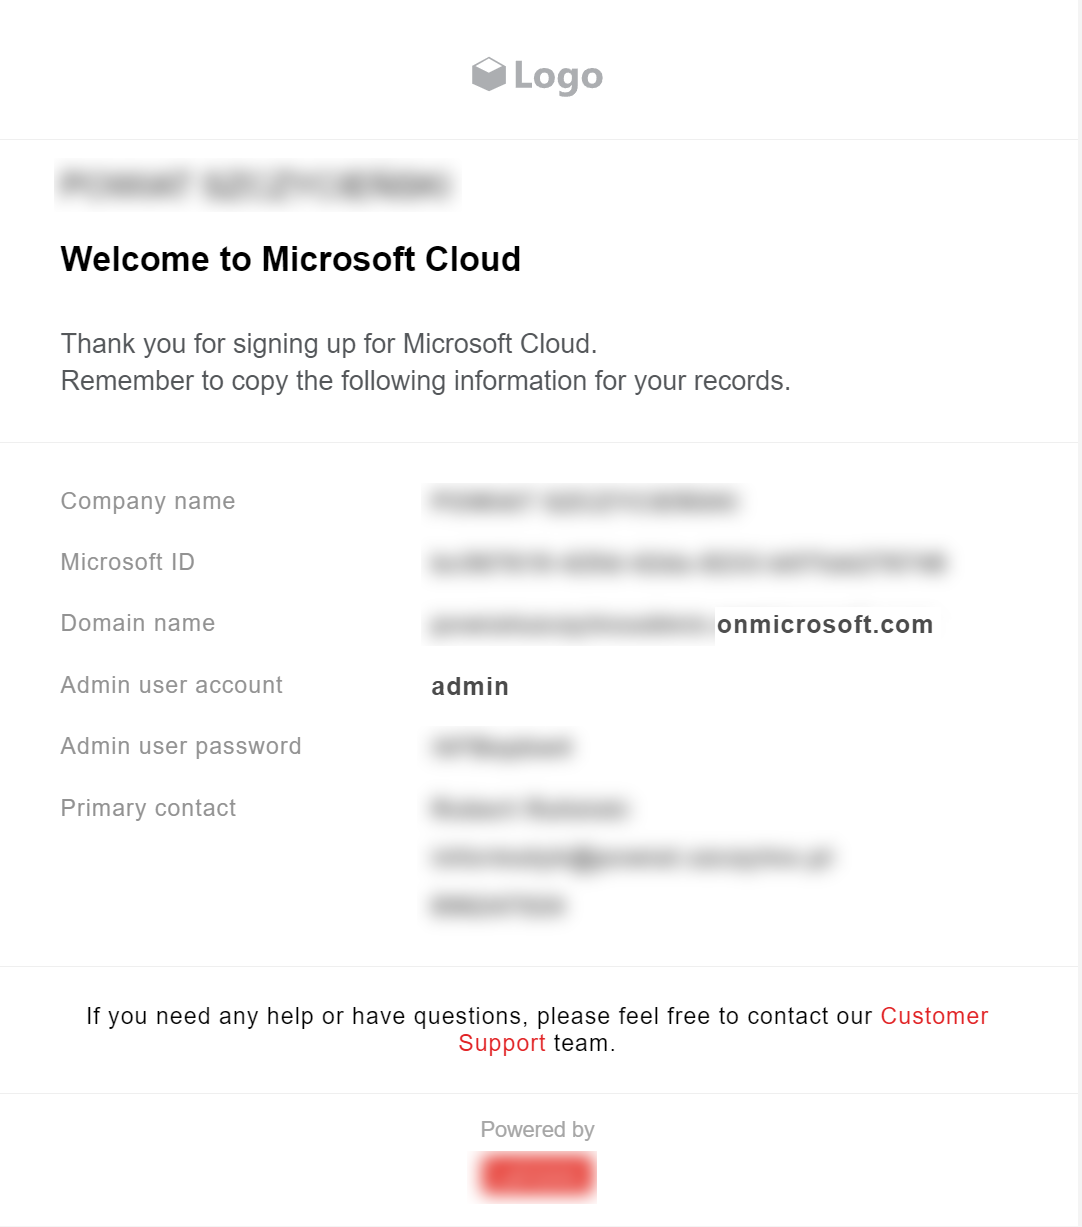Click the blurred primary contact email
1082x1227 pixels.
[631, 858]
